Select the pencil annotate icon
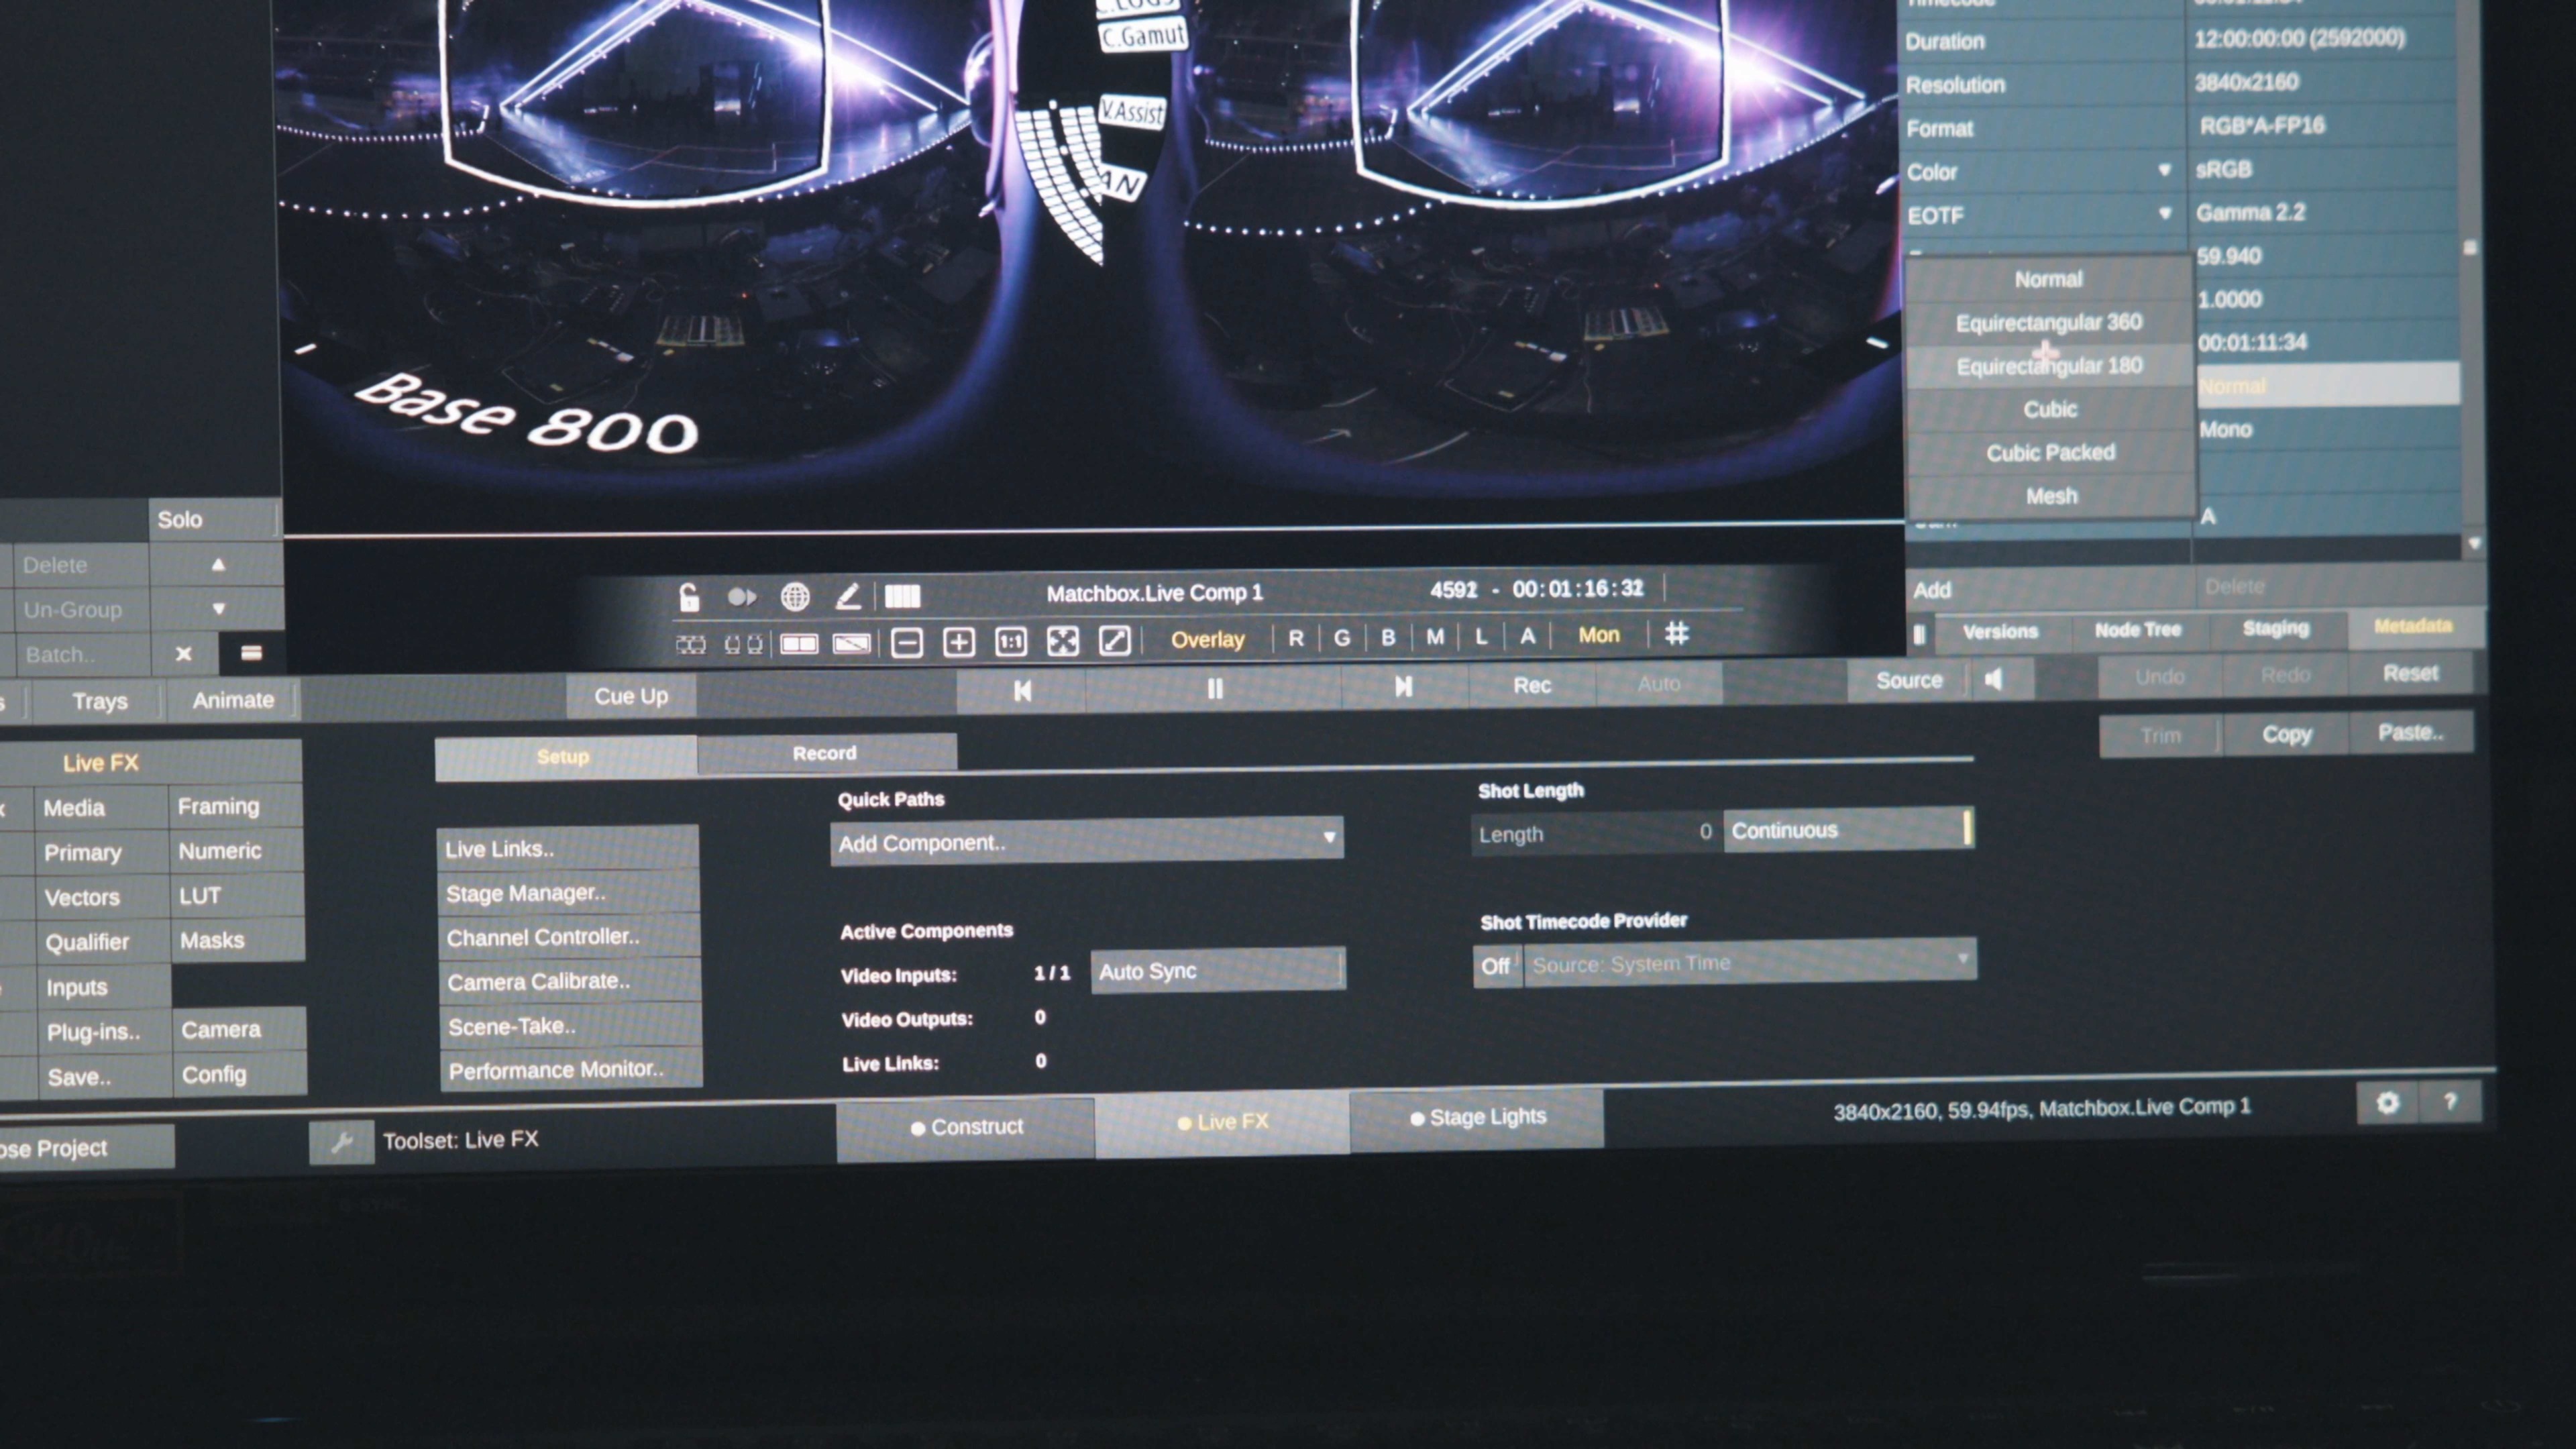Screen dimensions: 2576x1449 click(x=848, y=597)
